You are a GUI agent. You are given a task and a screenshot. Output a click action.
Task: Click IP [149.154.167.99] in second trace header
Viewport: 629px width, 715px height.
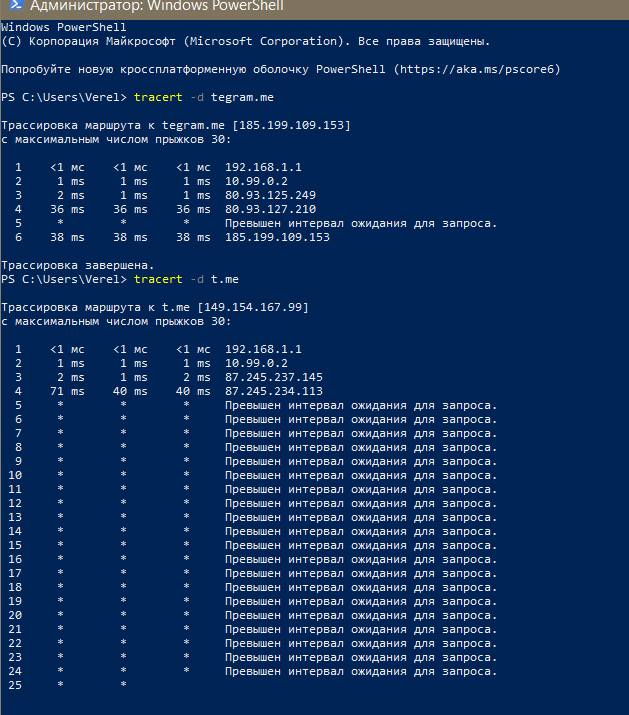[x=253, y=307]
